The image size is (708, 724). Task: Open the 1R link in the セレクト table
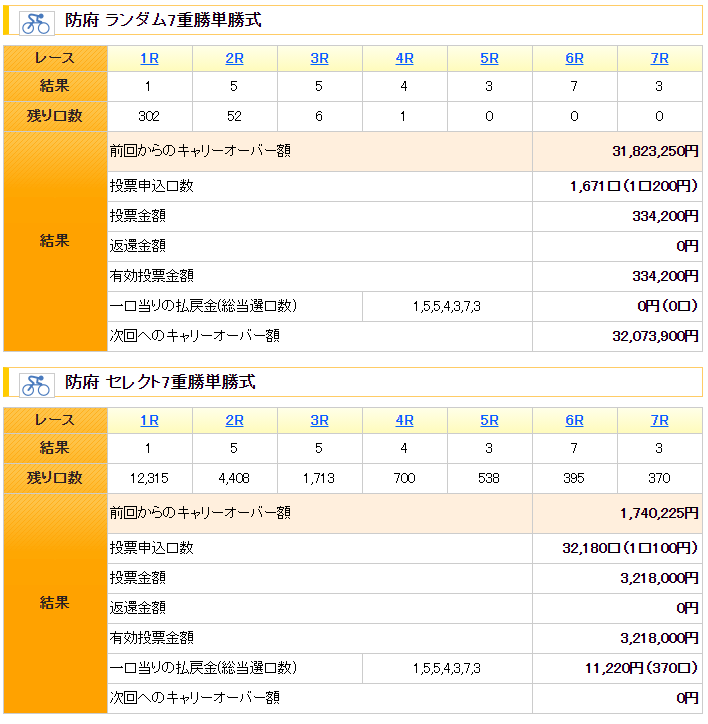[x=149, y=421]
